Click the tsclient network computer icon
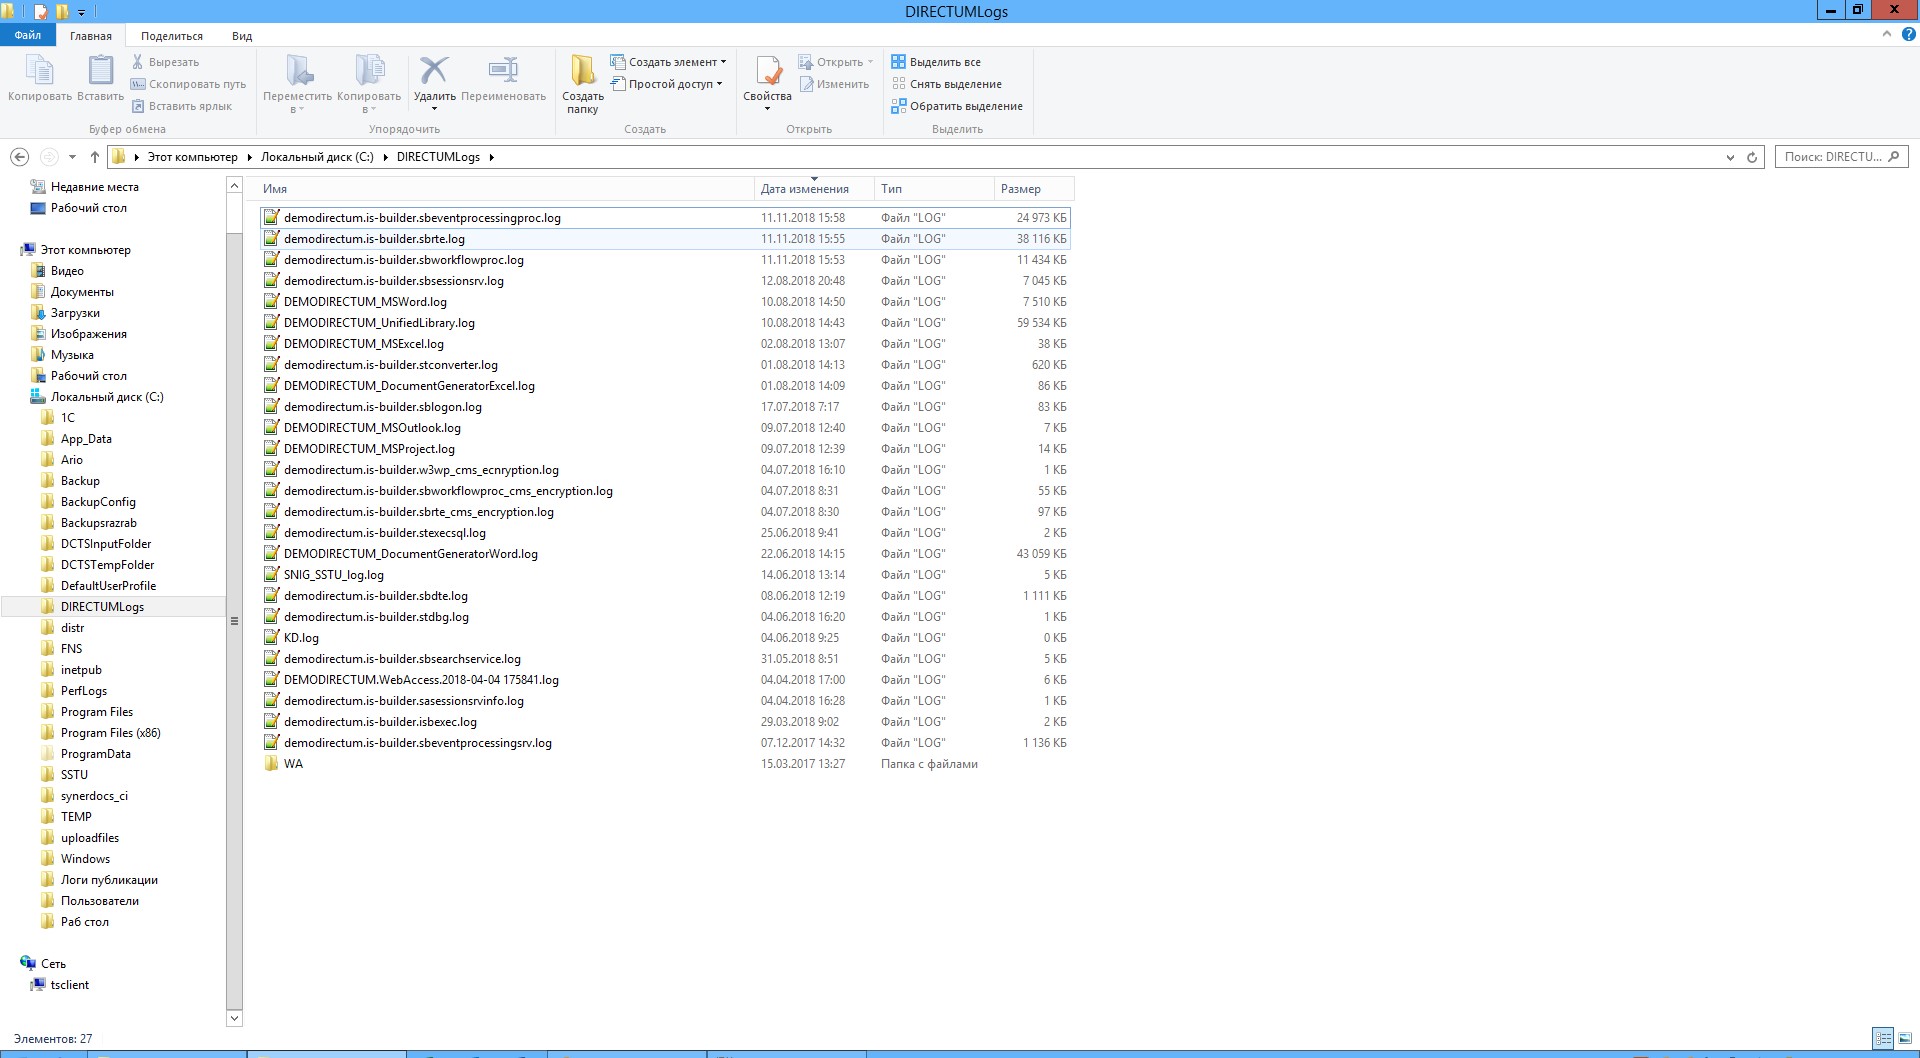The width and height of the screenshot is (1920, 1058). point(38,985)
